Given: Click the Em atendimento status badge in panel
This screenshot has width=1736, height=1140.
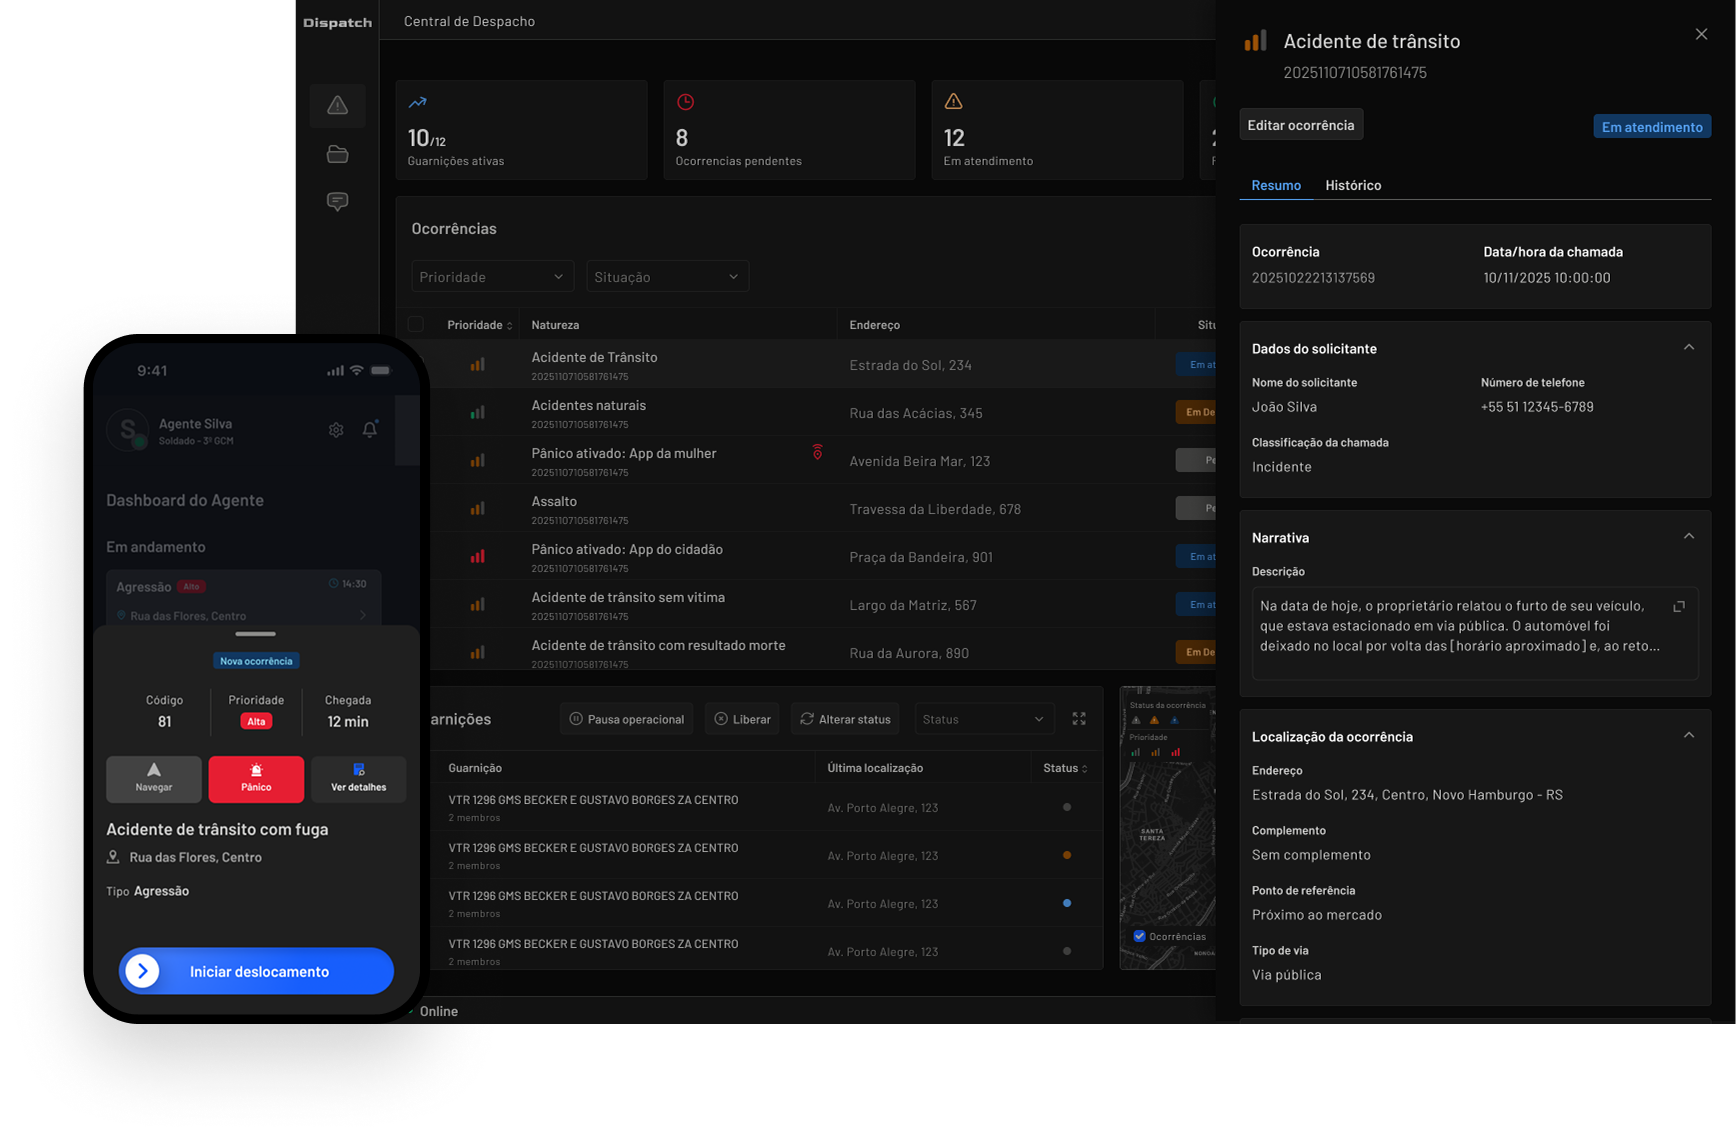Looking at the screenshot, I should pyautogui.click(x=1652, y=126).
